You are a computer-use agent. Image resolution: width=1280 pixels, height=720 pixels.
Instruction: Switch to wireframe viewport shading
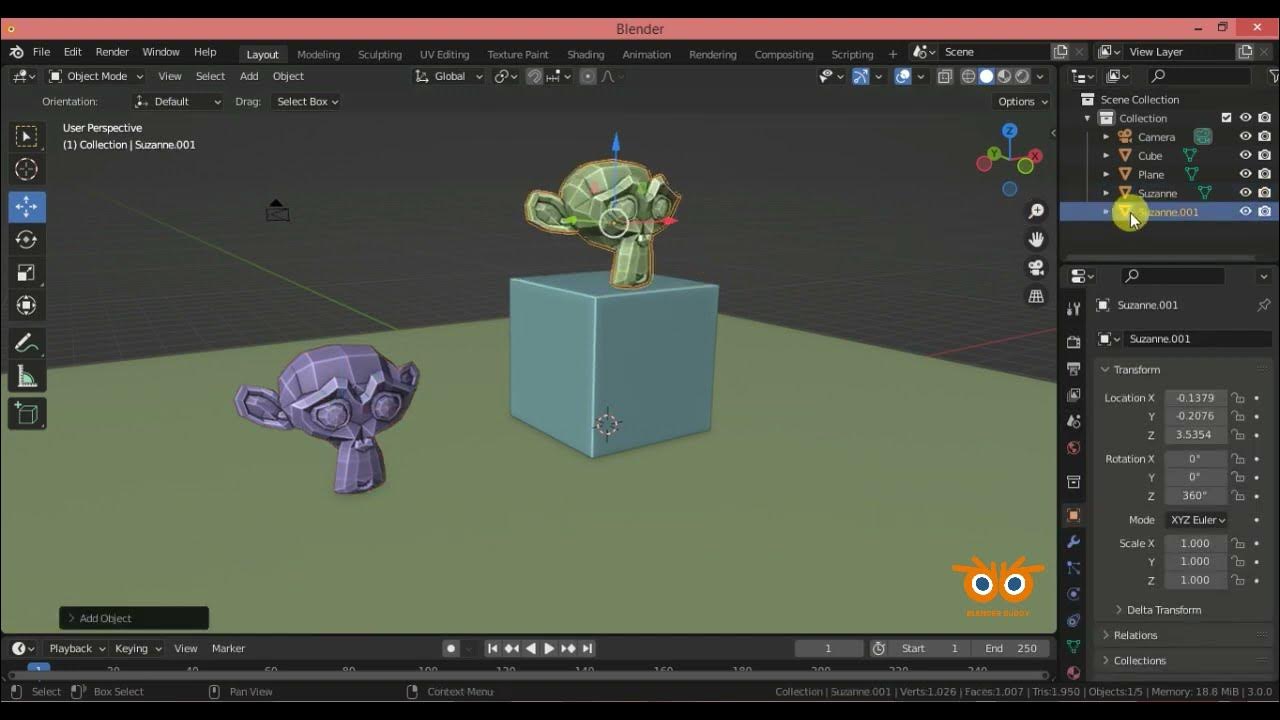click(x=968, y=76)
